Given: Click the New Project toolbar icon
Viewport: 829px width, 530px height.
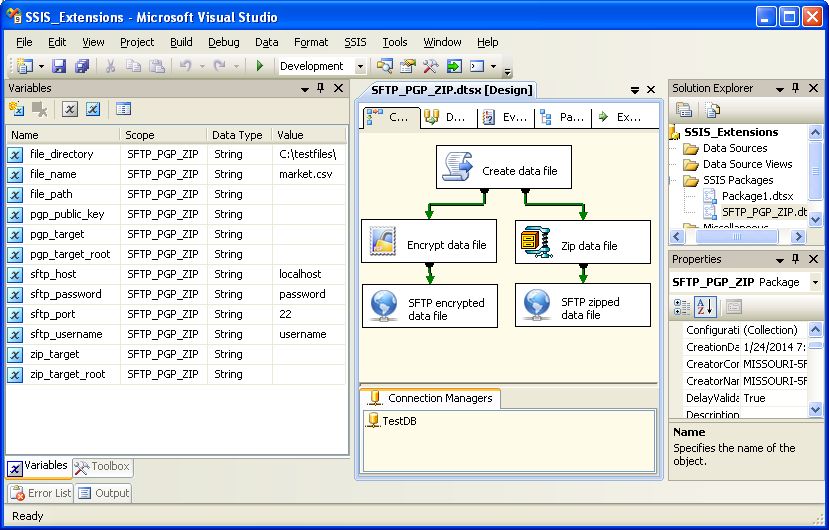Looking at the screenshot, I should pos(24,66).
